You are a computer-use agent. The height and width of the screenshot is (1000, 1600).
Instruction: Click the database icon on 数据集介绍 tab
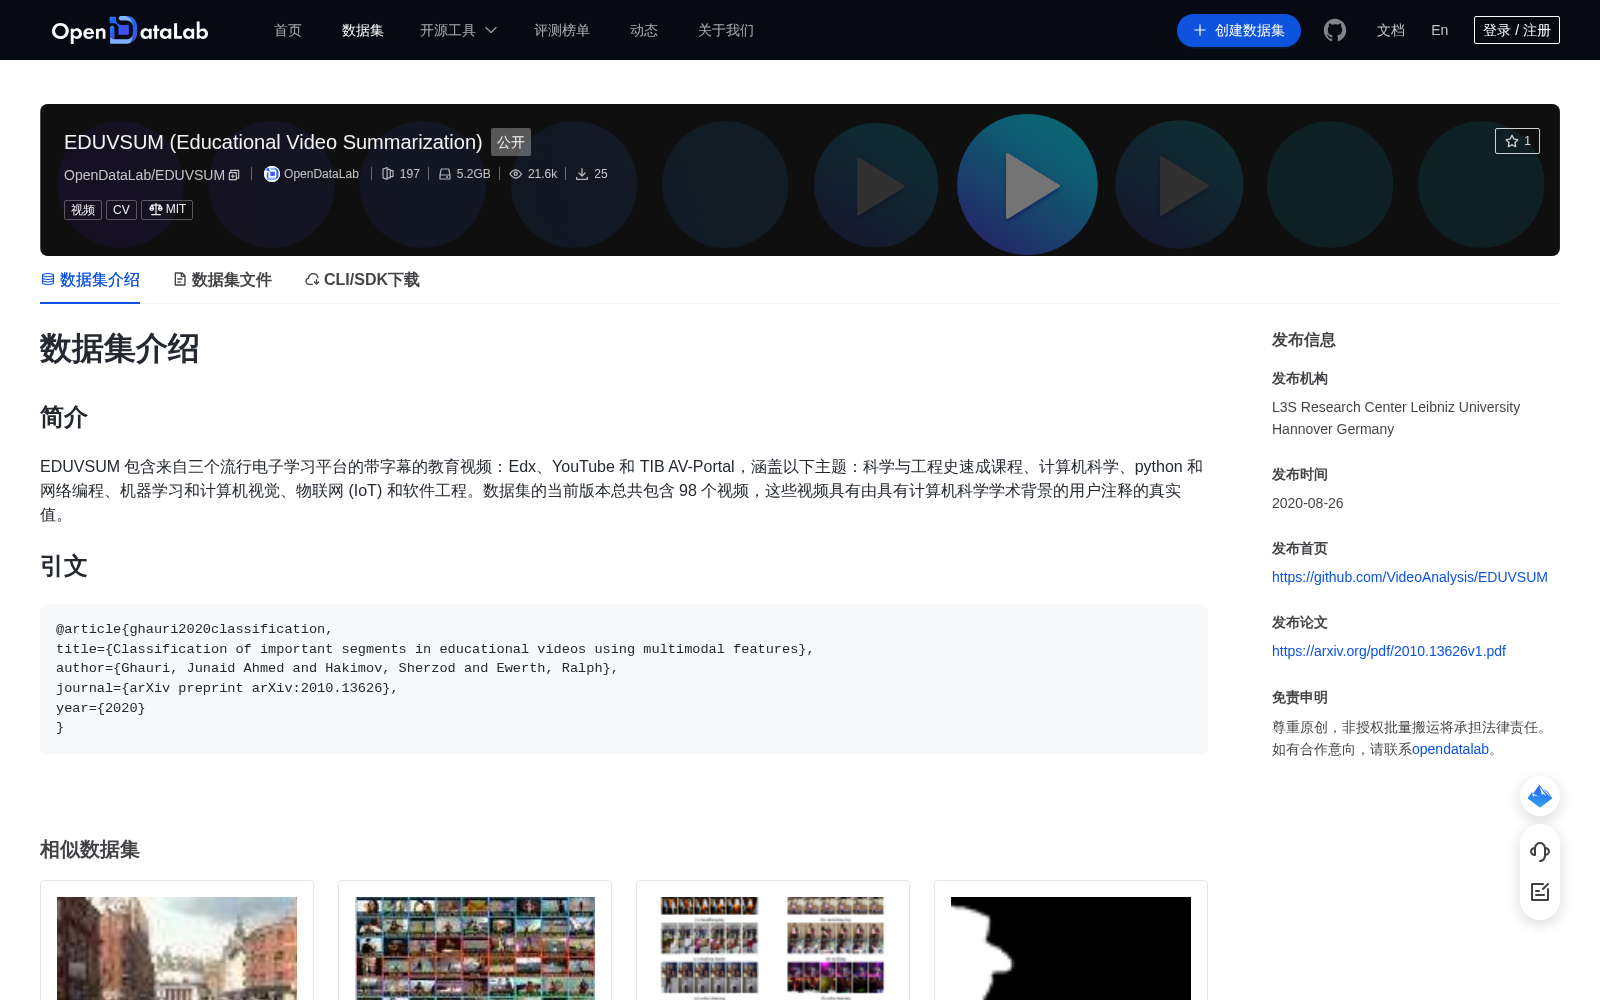point(47,279)
